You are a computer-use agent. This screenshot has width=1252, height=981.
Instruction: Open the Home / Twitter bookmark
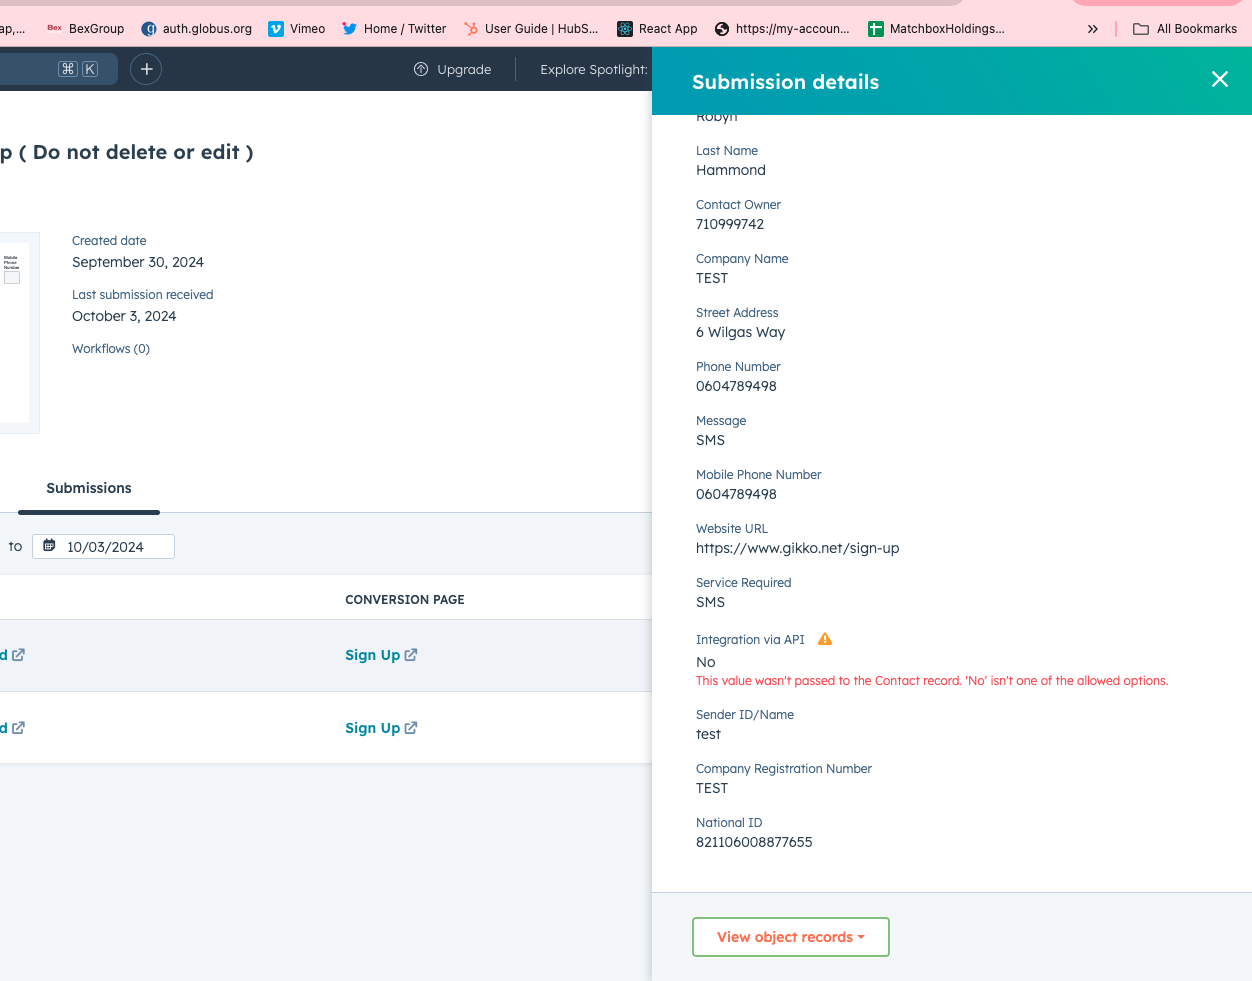click(394, 29)
